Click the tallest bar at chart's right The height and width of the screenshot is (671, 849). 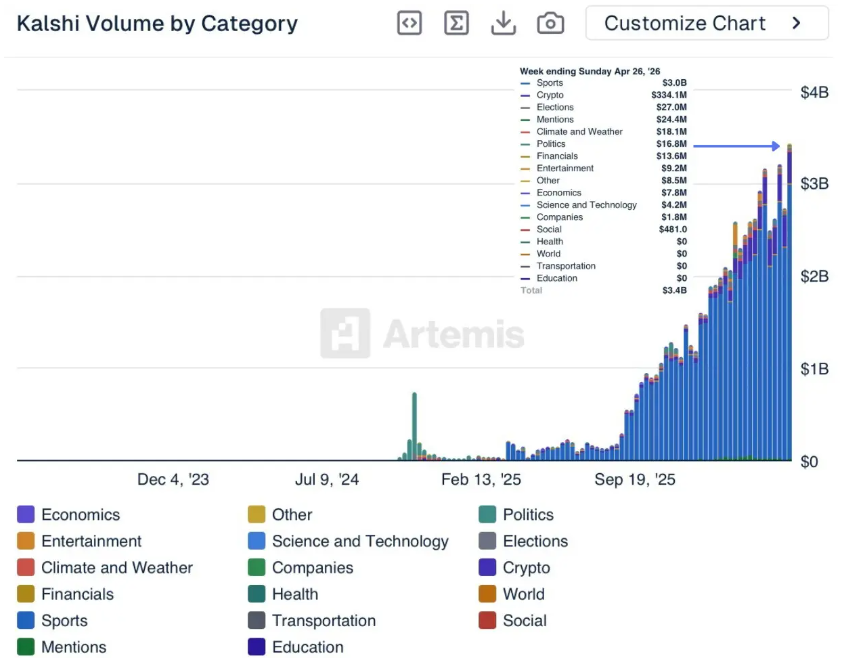[789, 300]
